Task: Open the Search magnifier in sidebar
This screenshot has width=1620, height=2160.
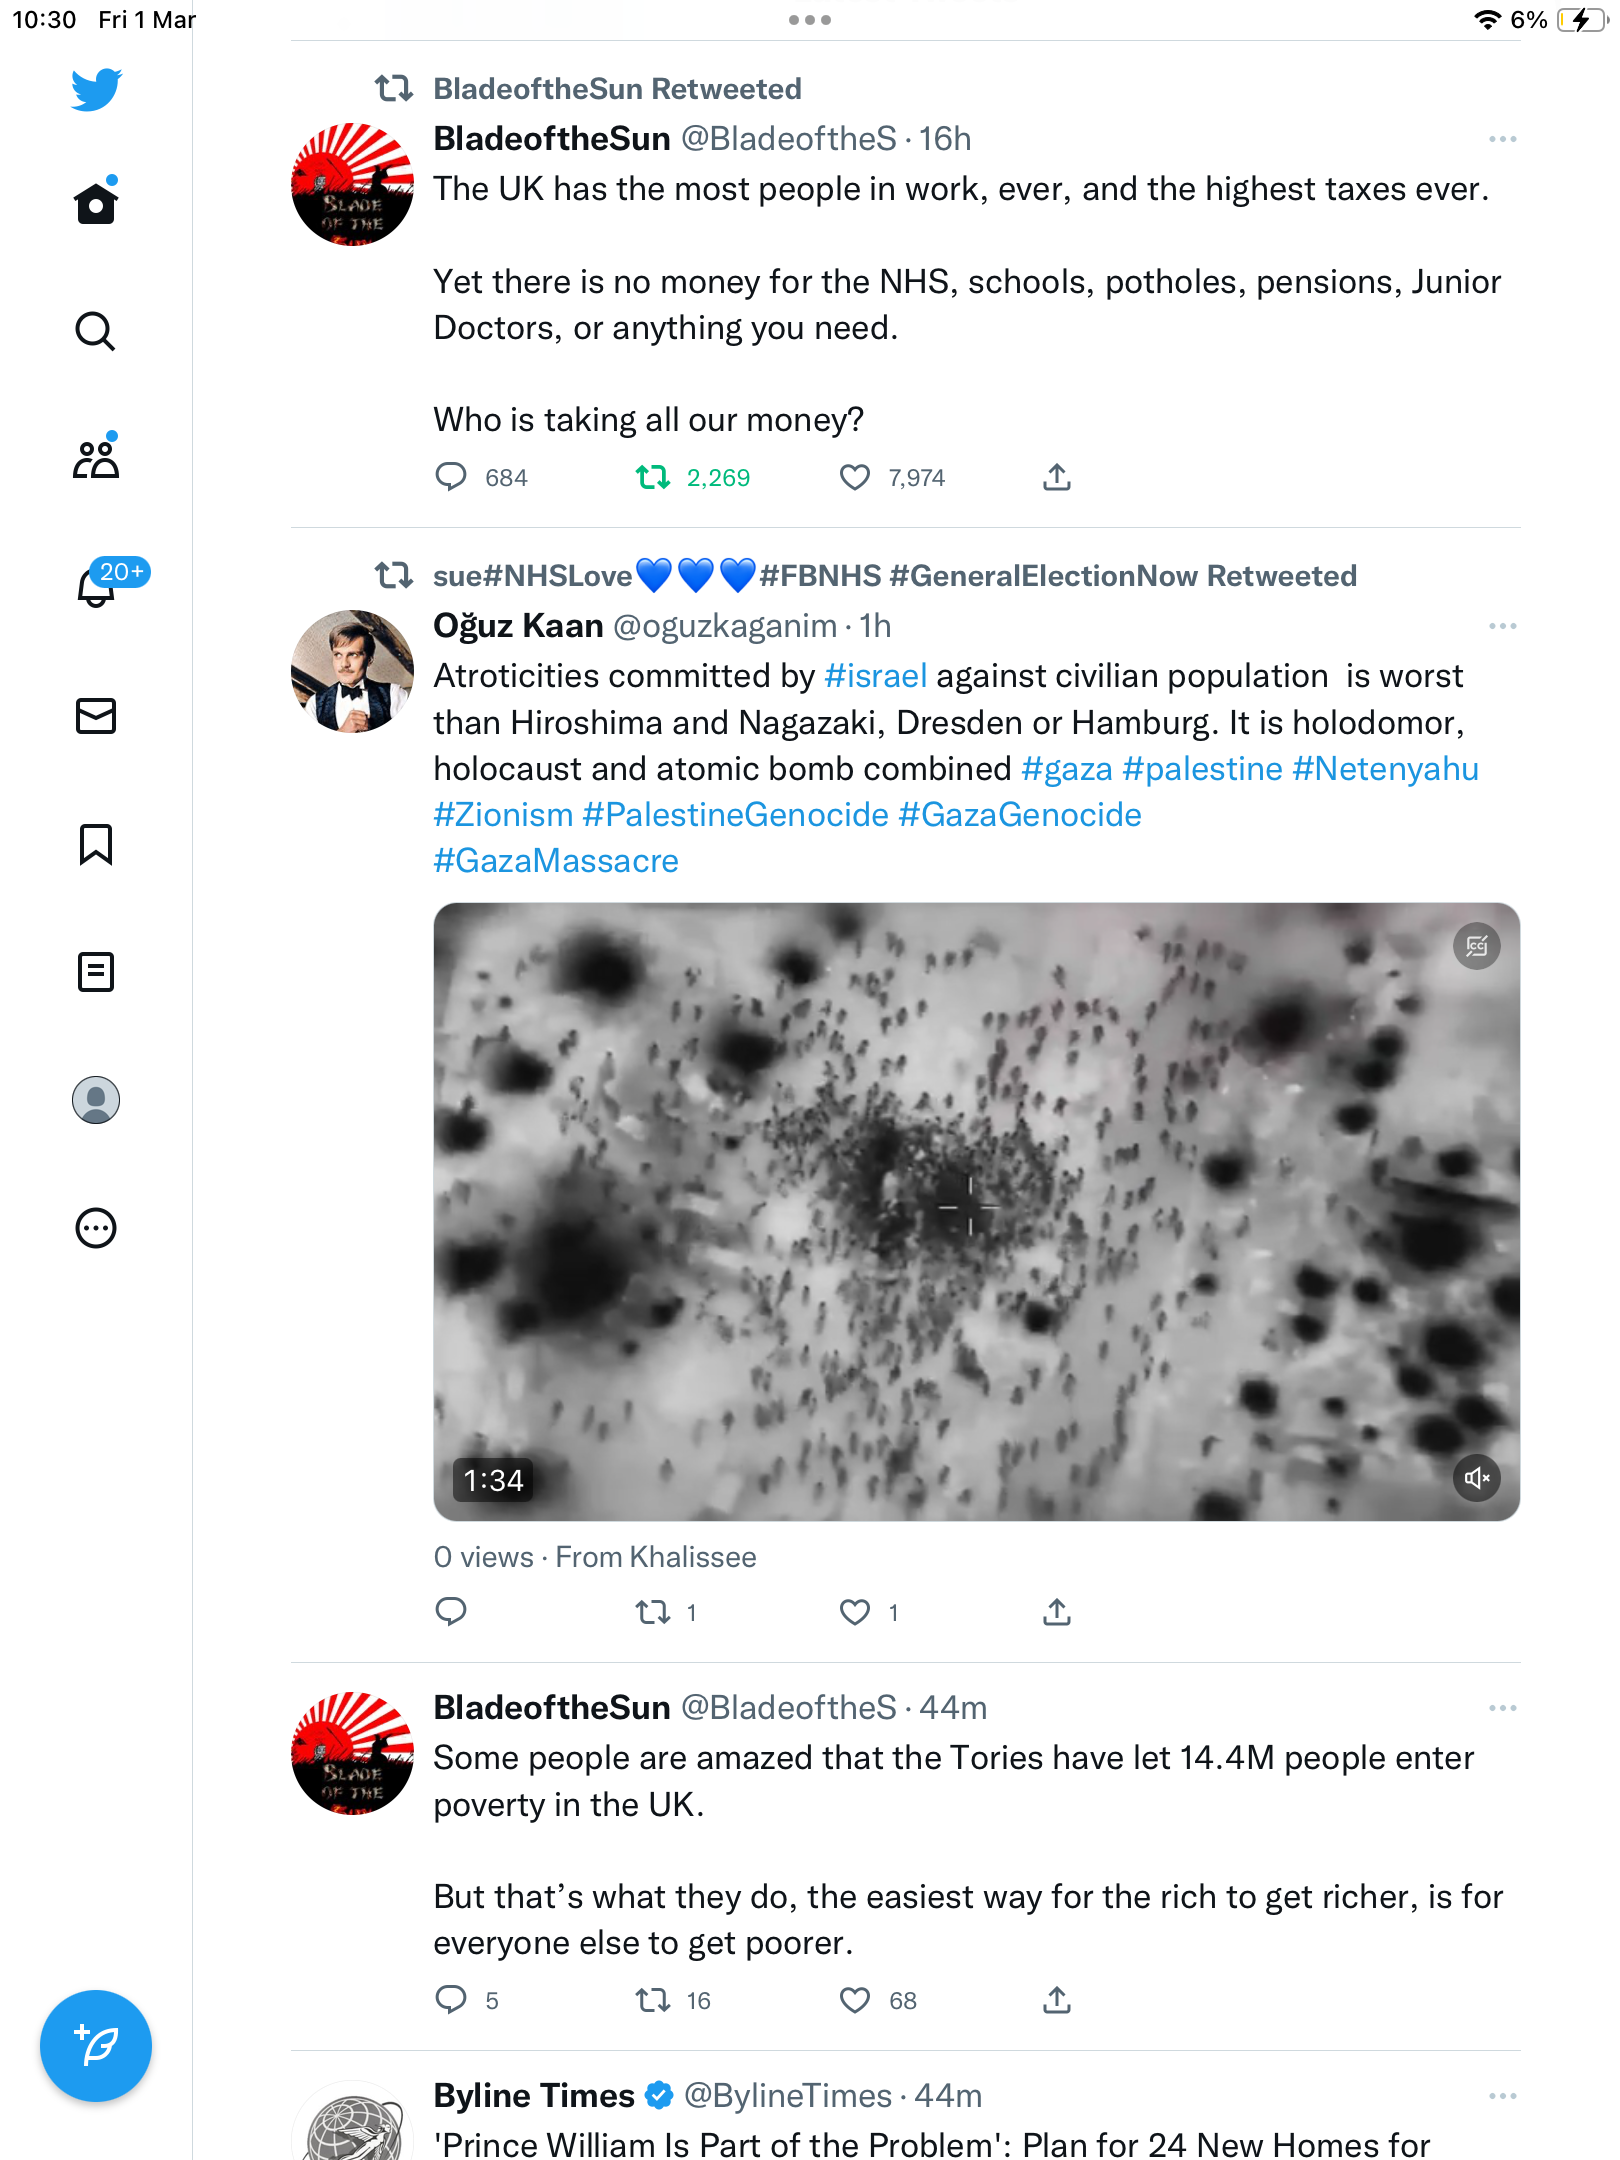Action: (96, 331)
